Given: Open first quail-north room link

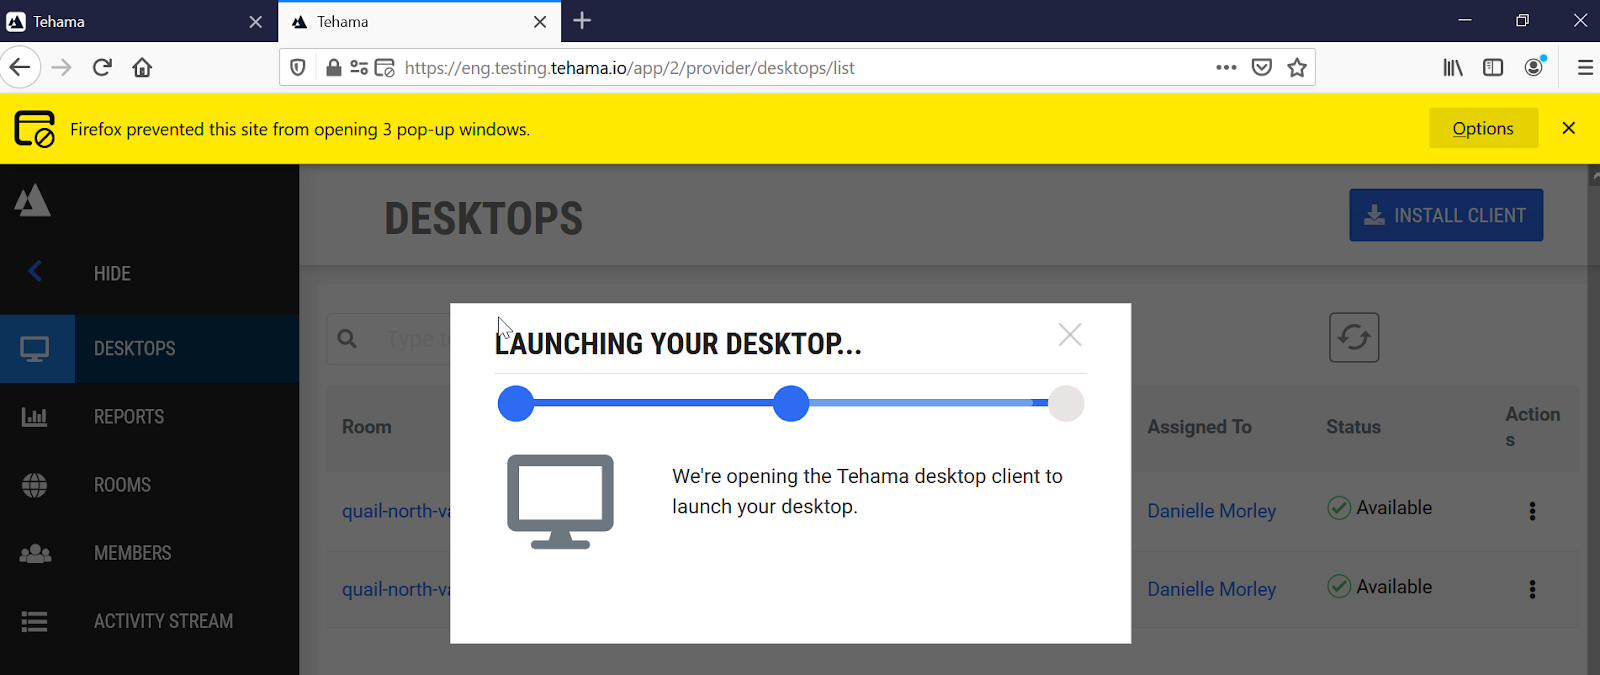Looking at the screenshot, I should (396, 511).
